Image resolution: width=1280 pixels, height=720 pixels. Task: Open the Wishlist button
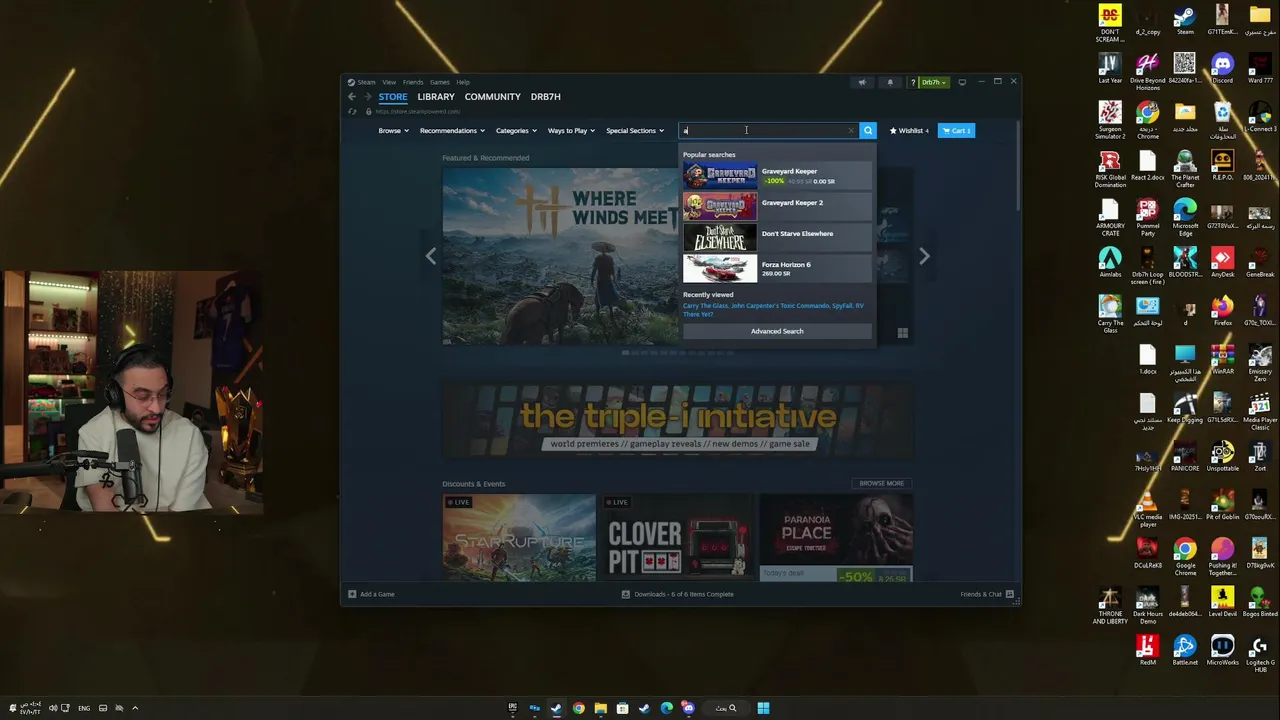(x=909, y=131)
